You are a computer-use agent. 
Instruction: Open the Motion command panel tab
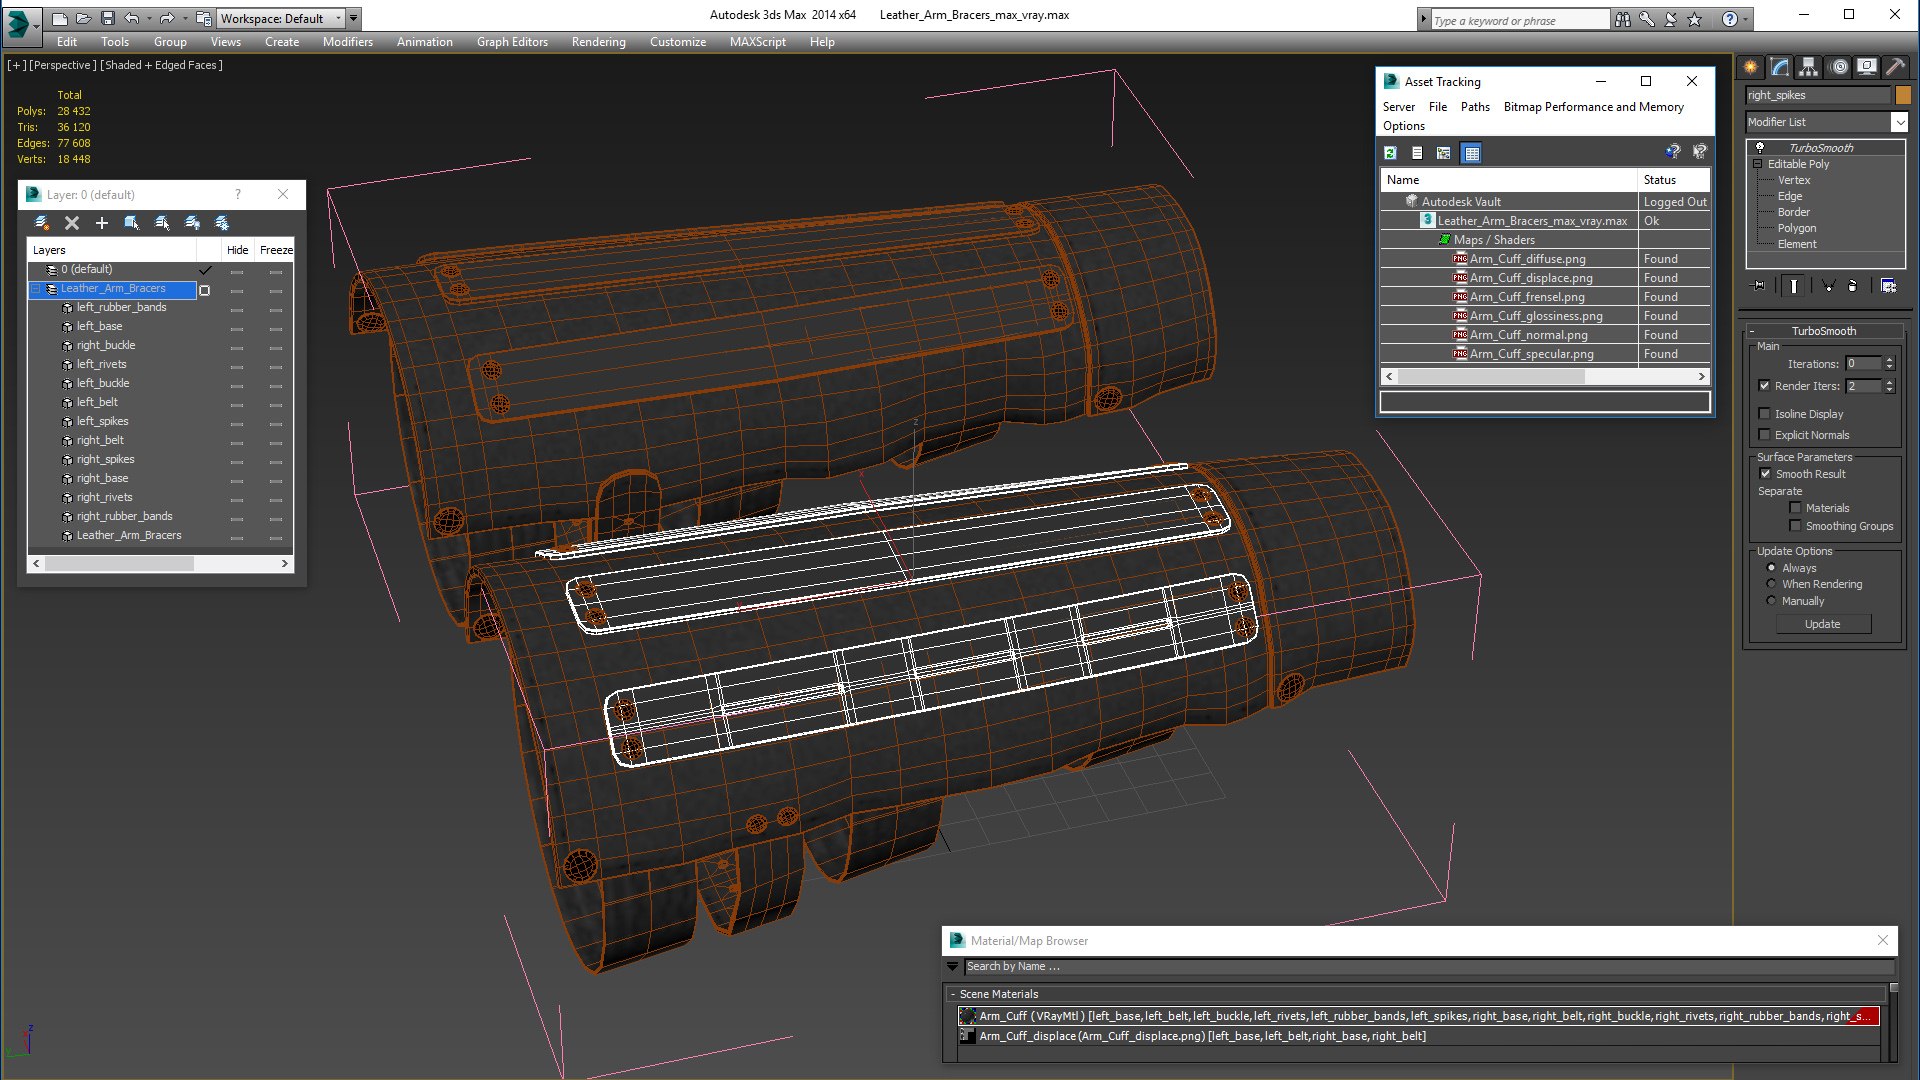point(1838,67)
